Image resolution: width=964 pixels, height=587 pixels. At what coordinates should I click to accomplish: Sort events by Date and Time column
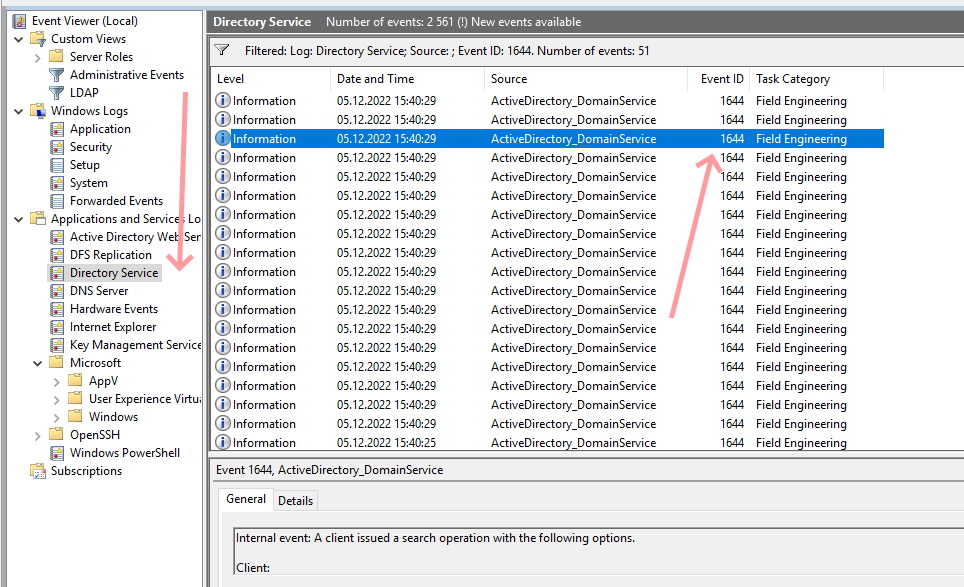click(x=375, y=79)
